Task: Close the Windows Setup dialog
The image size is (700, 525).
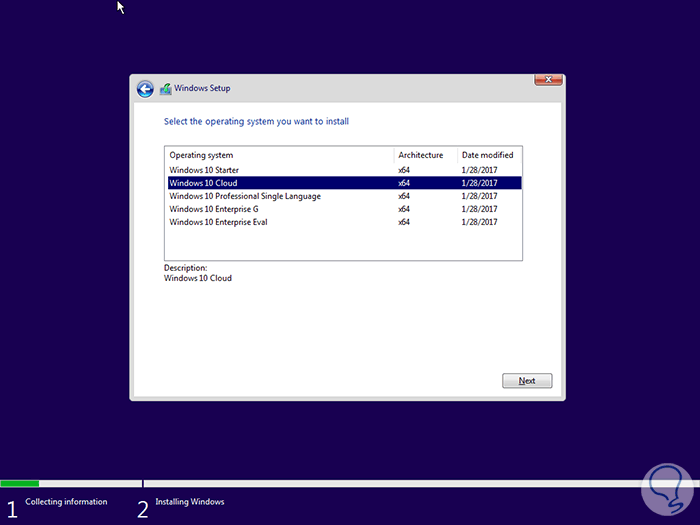Action: (548, 80)
